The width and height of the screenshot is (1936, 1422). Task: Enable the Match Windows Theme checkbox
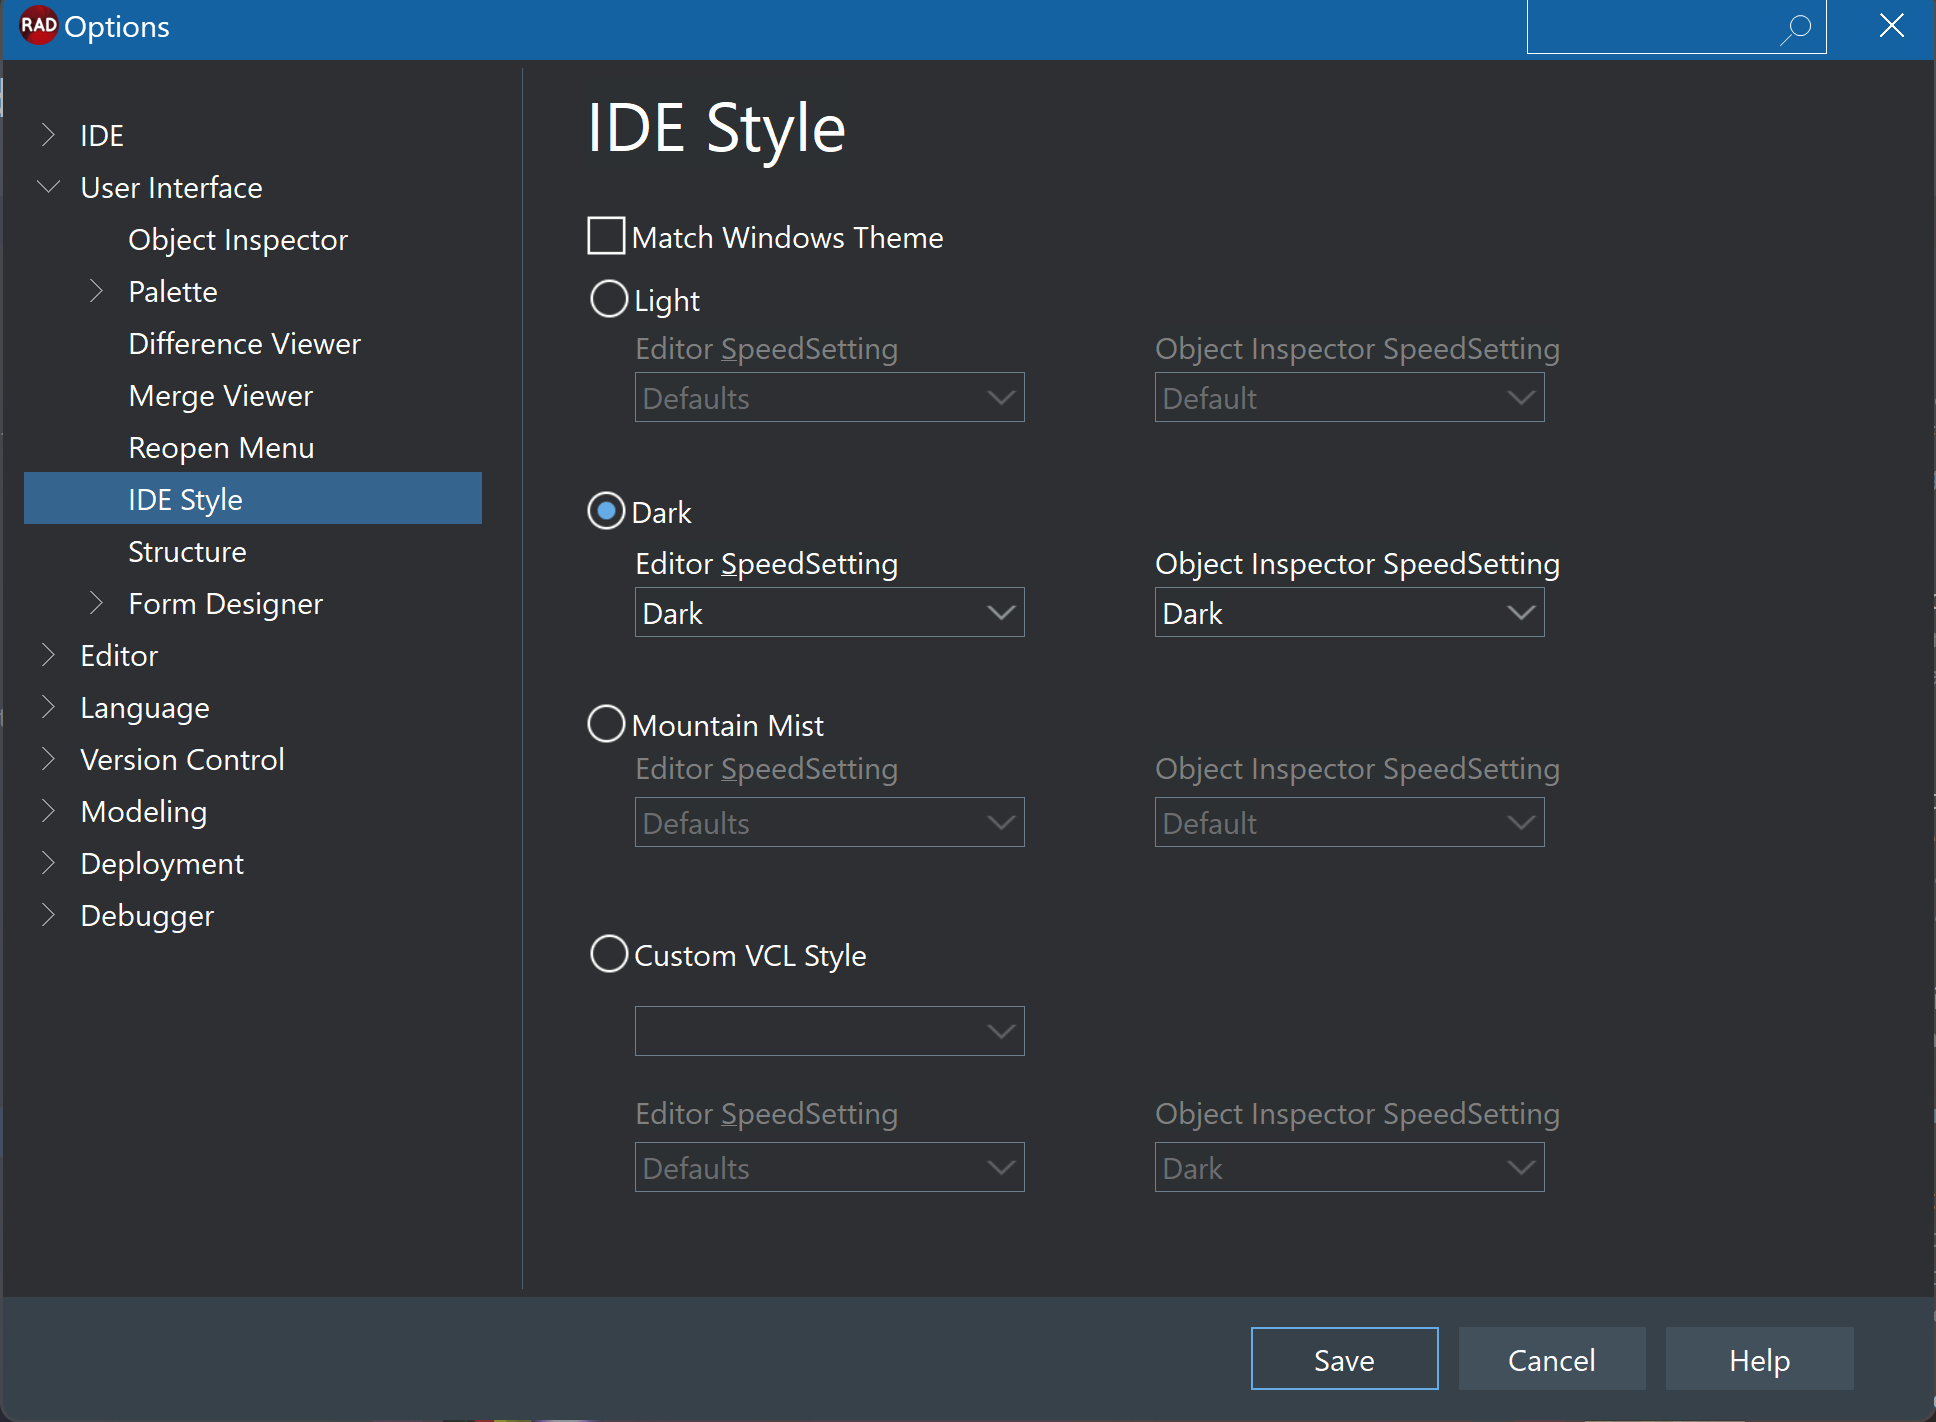tap(606, 236)
